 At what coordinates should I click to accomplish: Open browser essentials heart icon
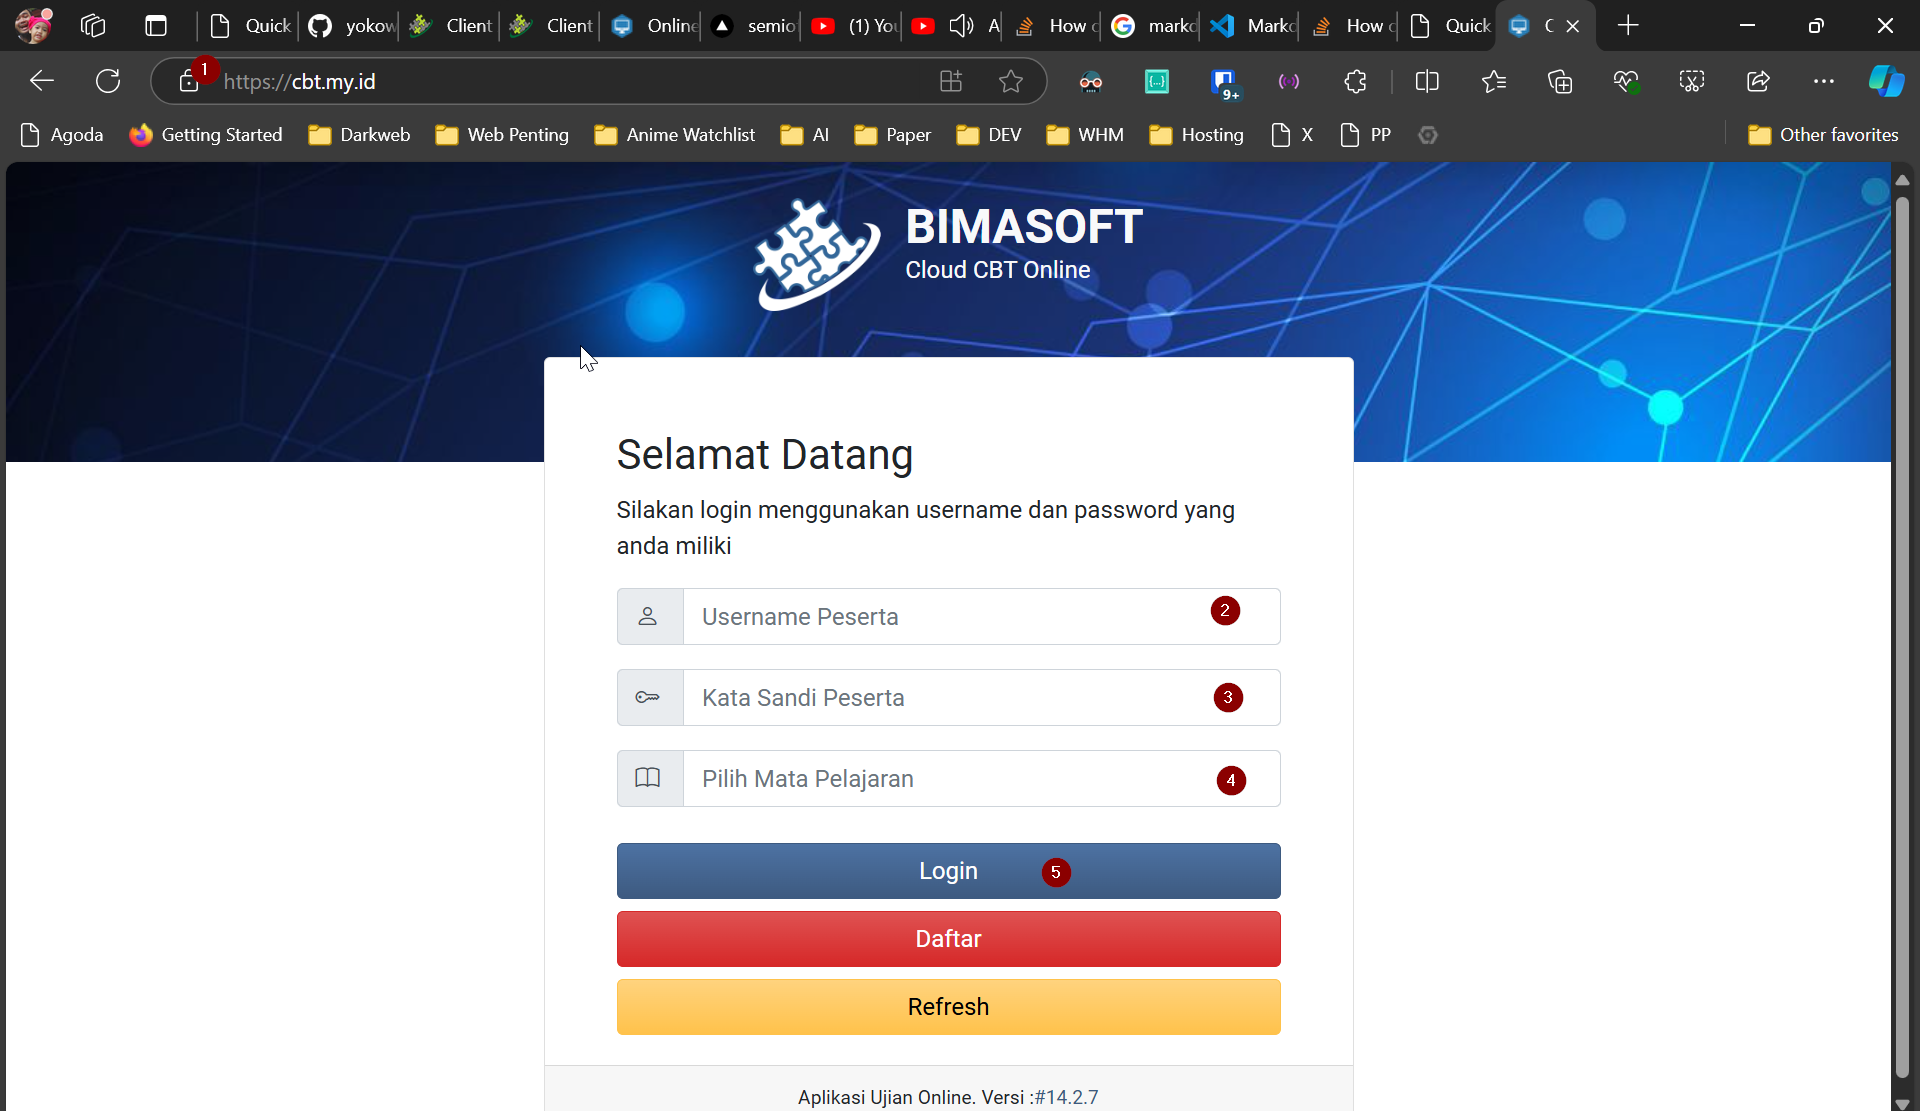click(1626, 81)
